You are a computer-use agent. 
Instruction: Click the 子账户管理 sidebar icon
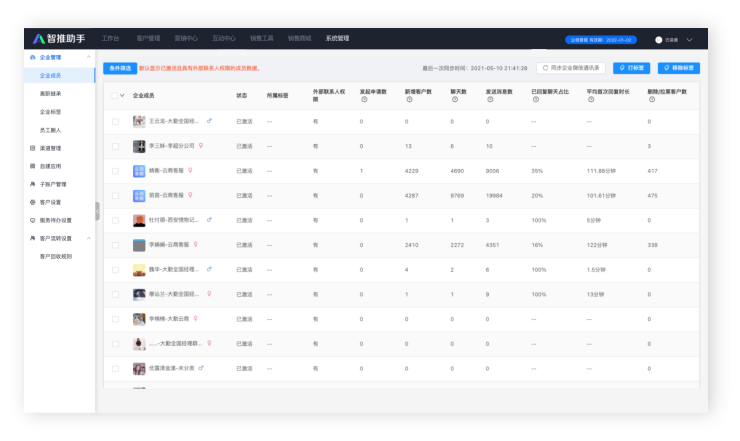[x=33, y=184]
